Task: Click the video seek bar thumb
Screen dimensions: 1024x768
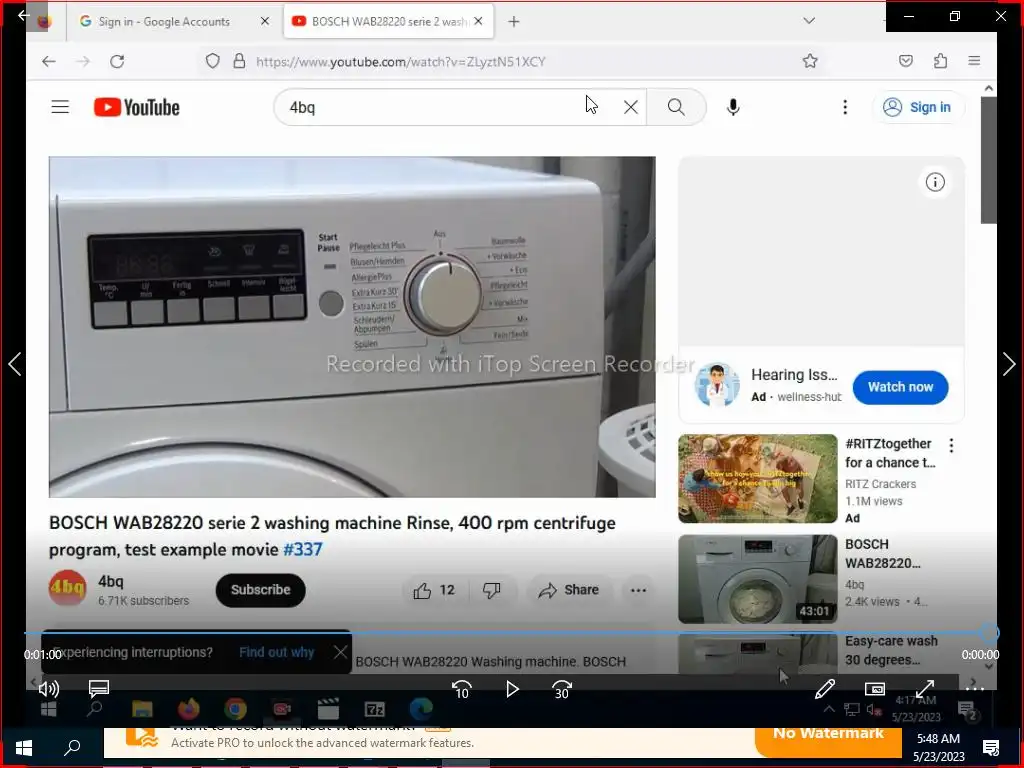Action: click(x=990, y=633)
